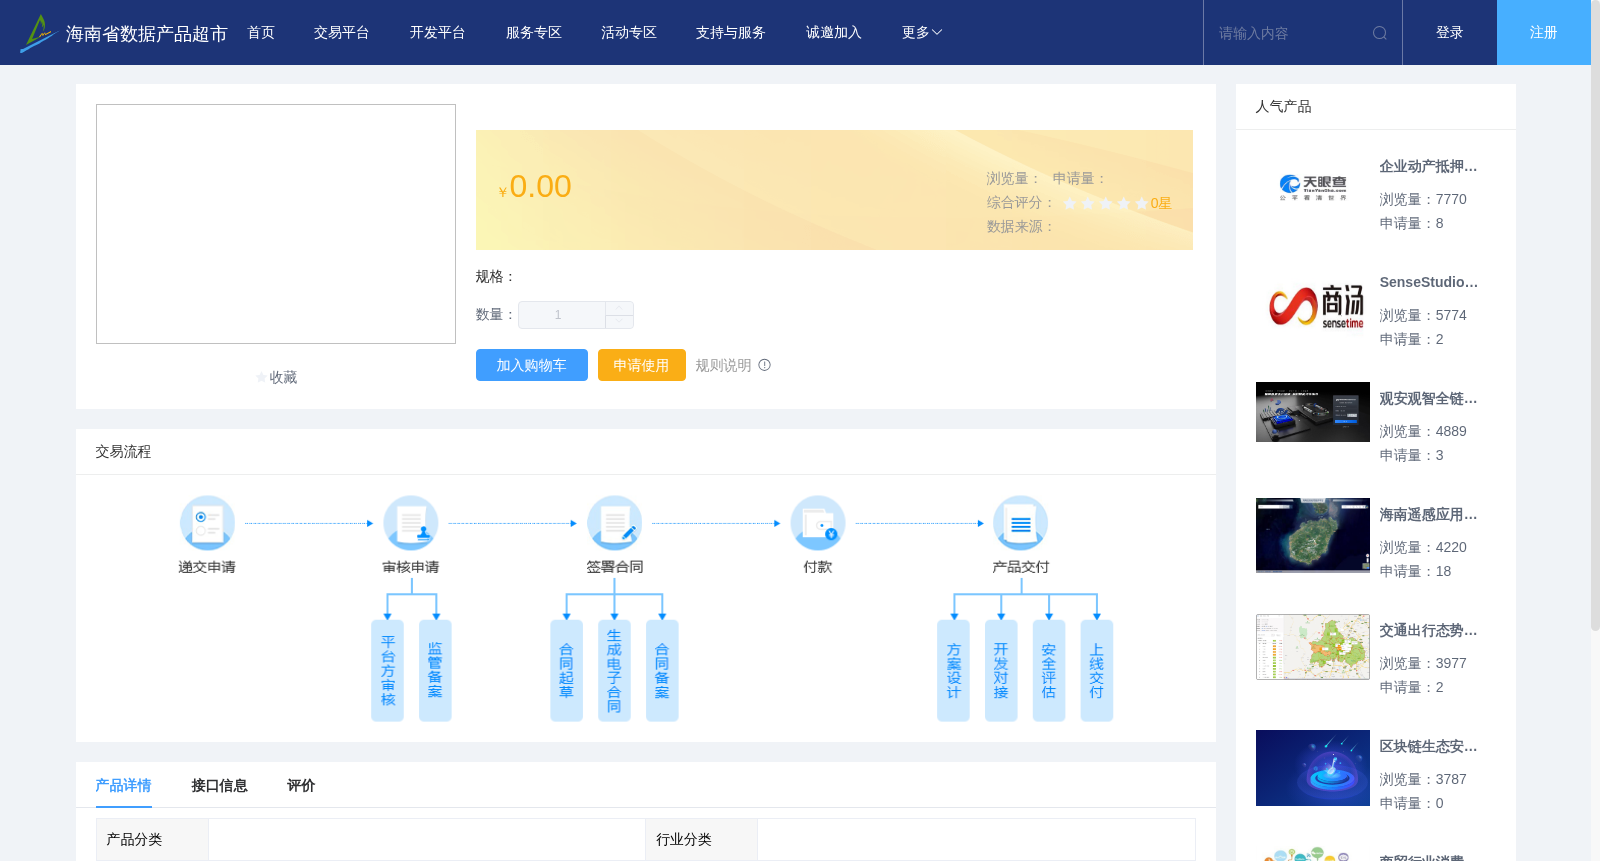Go to 首页 in navigation bar
The height and width of the screenshot is (861, 1600).
(x=261, y=33)
